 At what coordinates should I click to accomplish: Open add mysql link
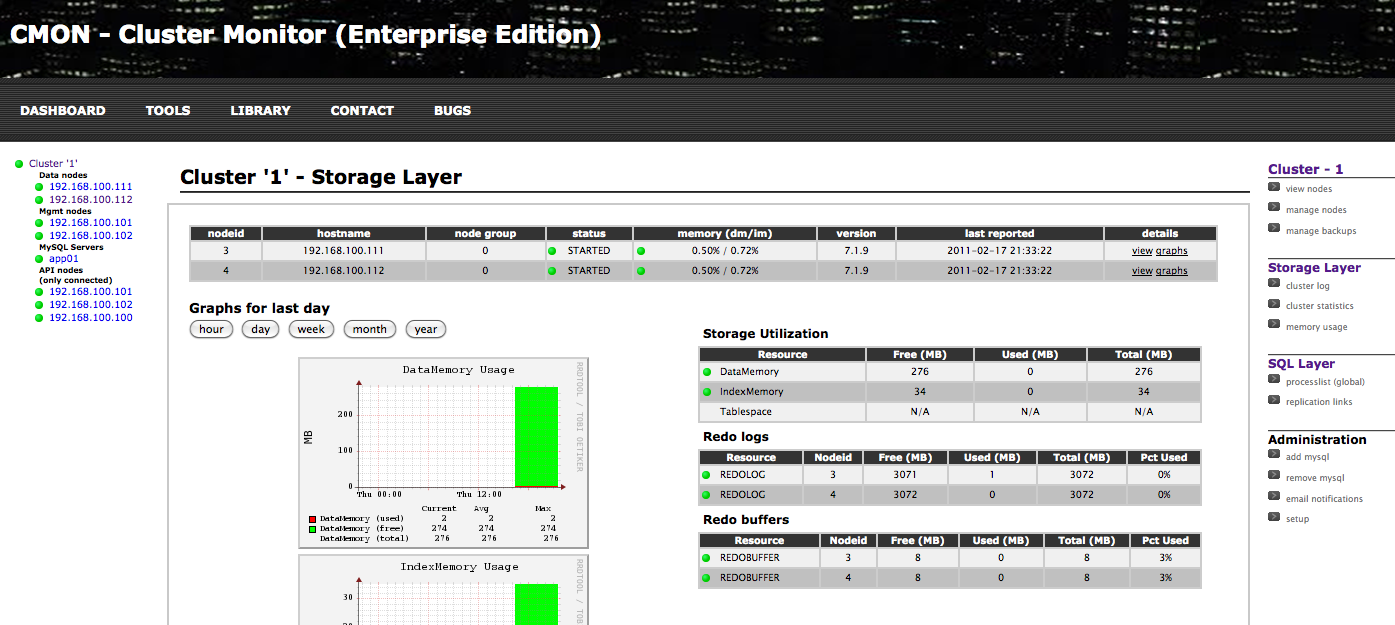point(1308,457)
